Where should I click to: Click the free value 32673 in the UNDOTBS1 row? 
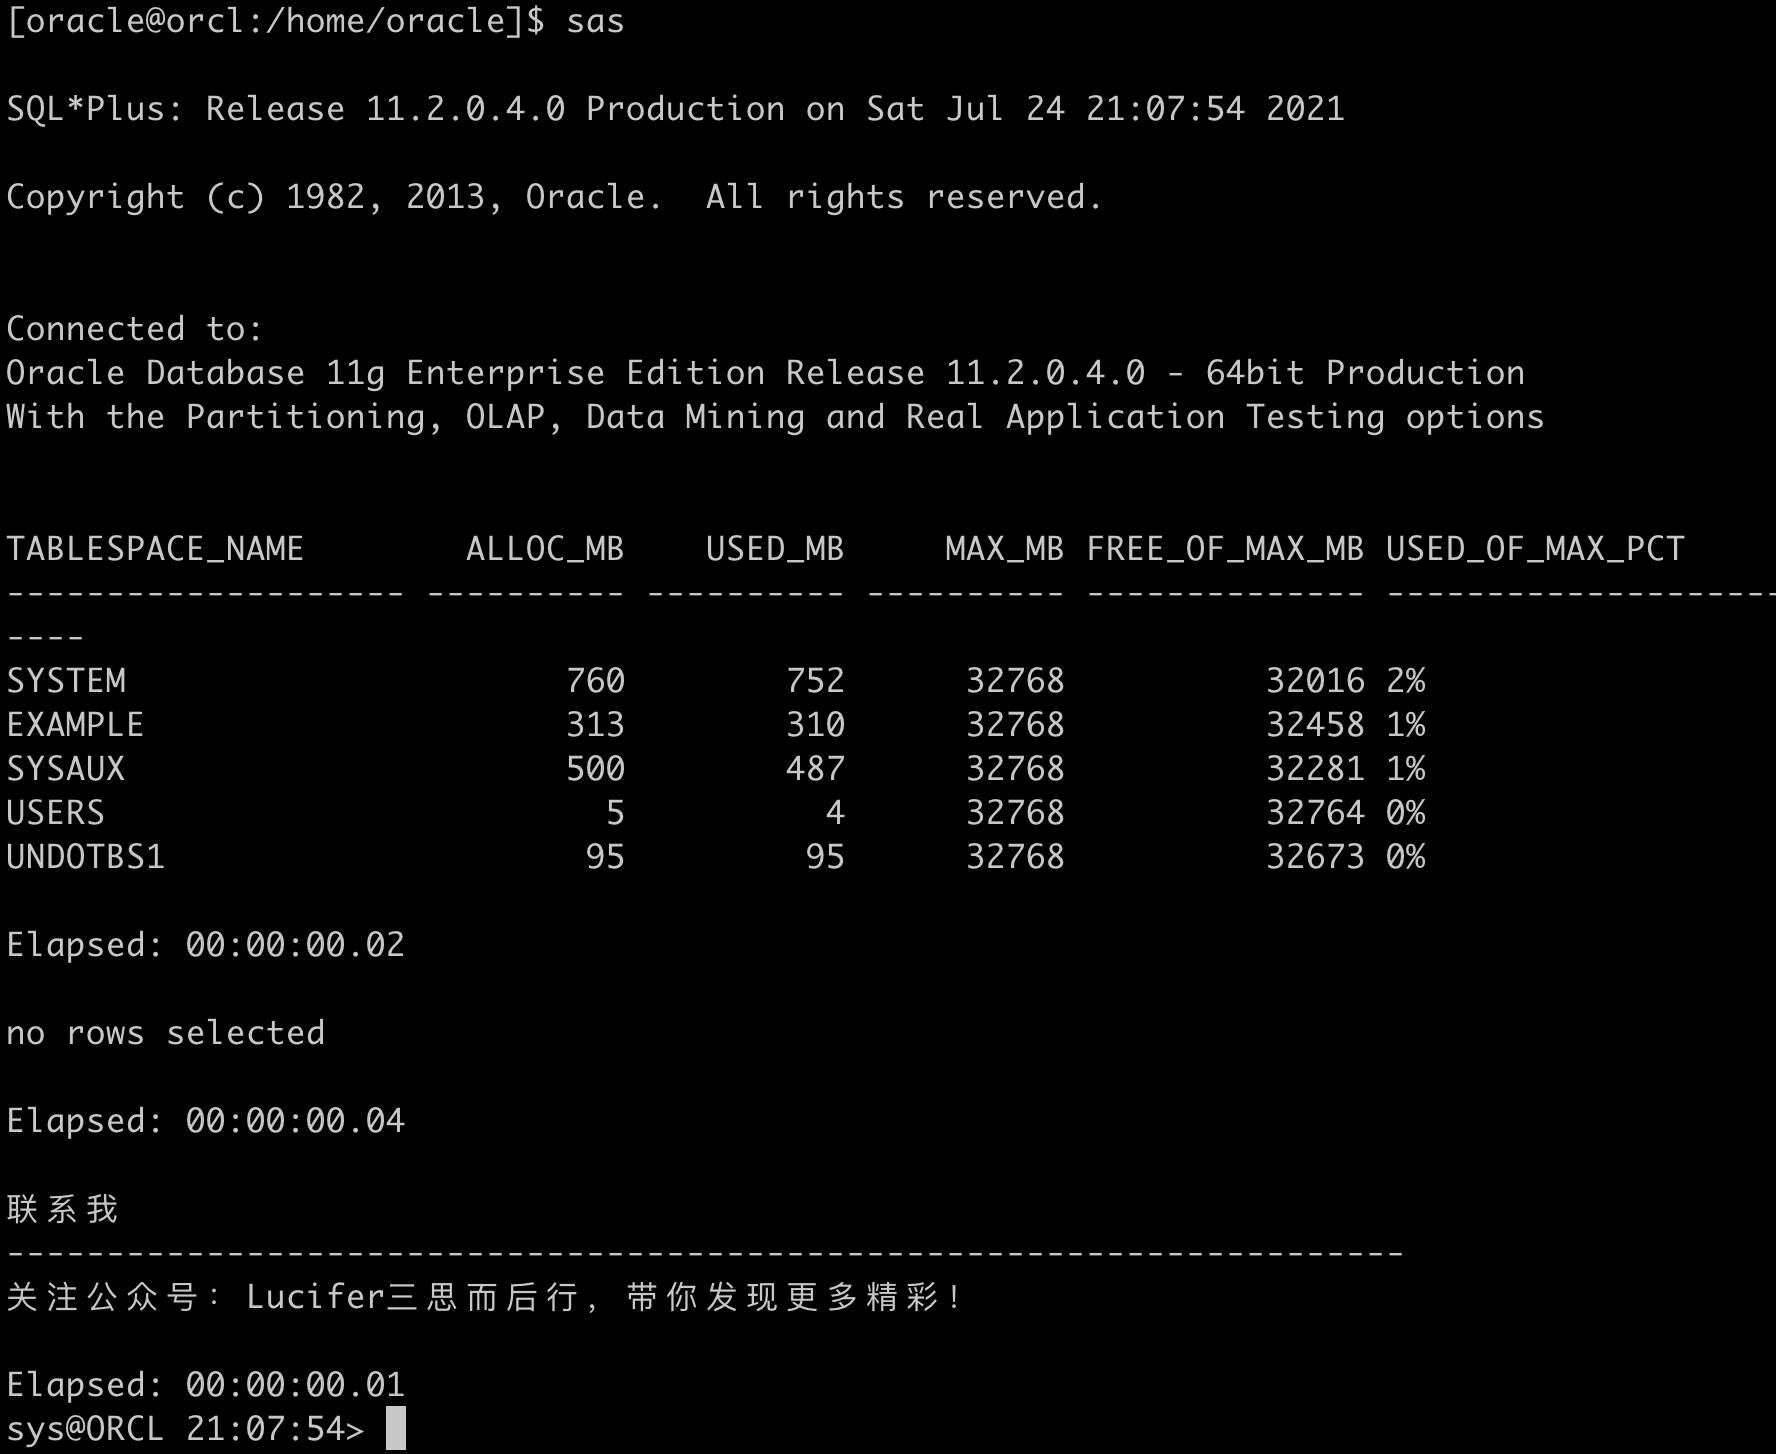click(x=1315, y=857)
